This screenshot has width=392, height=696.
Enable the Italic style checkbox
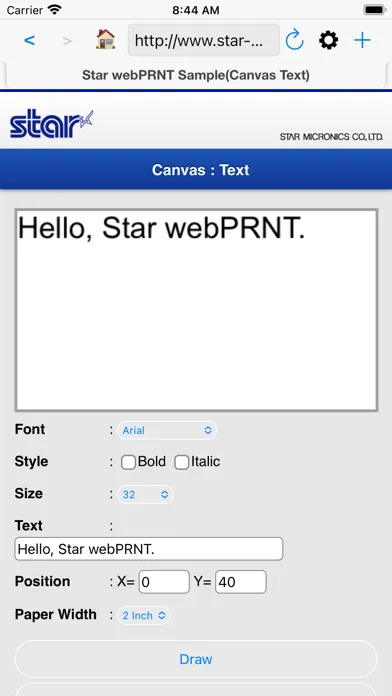point(182,463)
